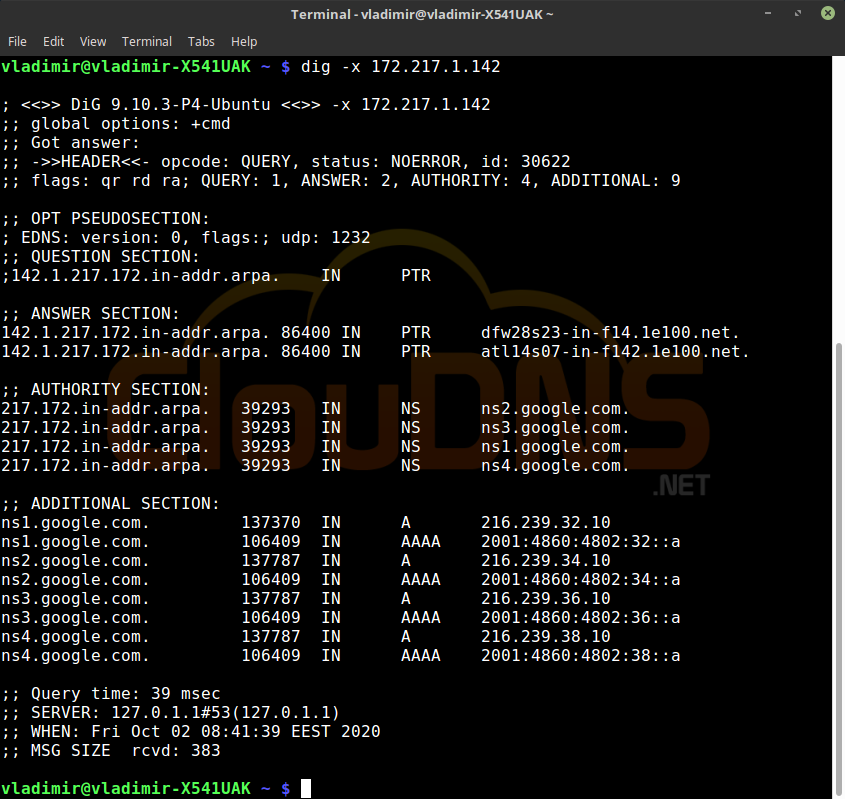Click 'ns3.google.com.' in authority section
This screenshot has width=845, height=799.
coord(555,427)
